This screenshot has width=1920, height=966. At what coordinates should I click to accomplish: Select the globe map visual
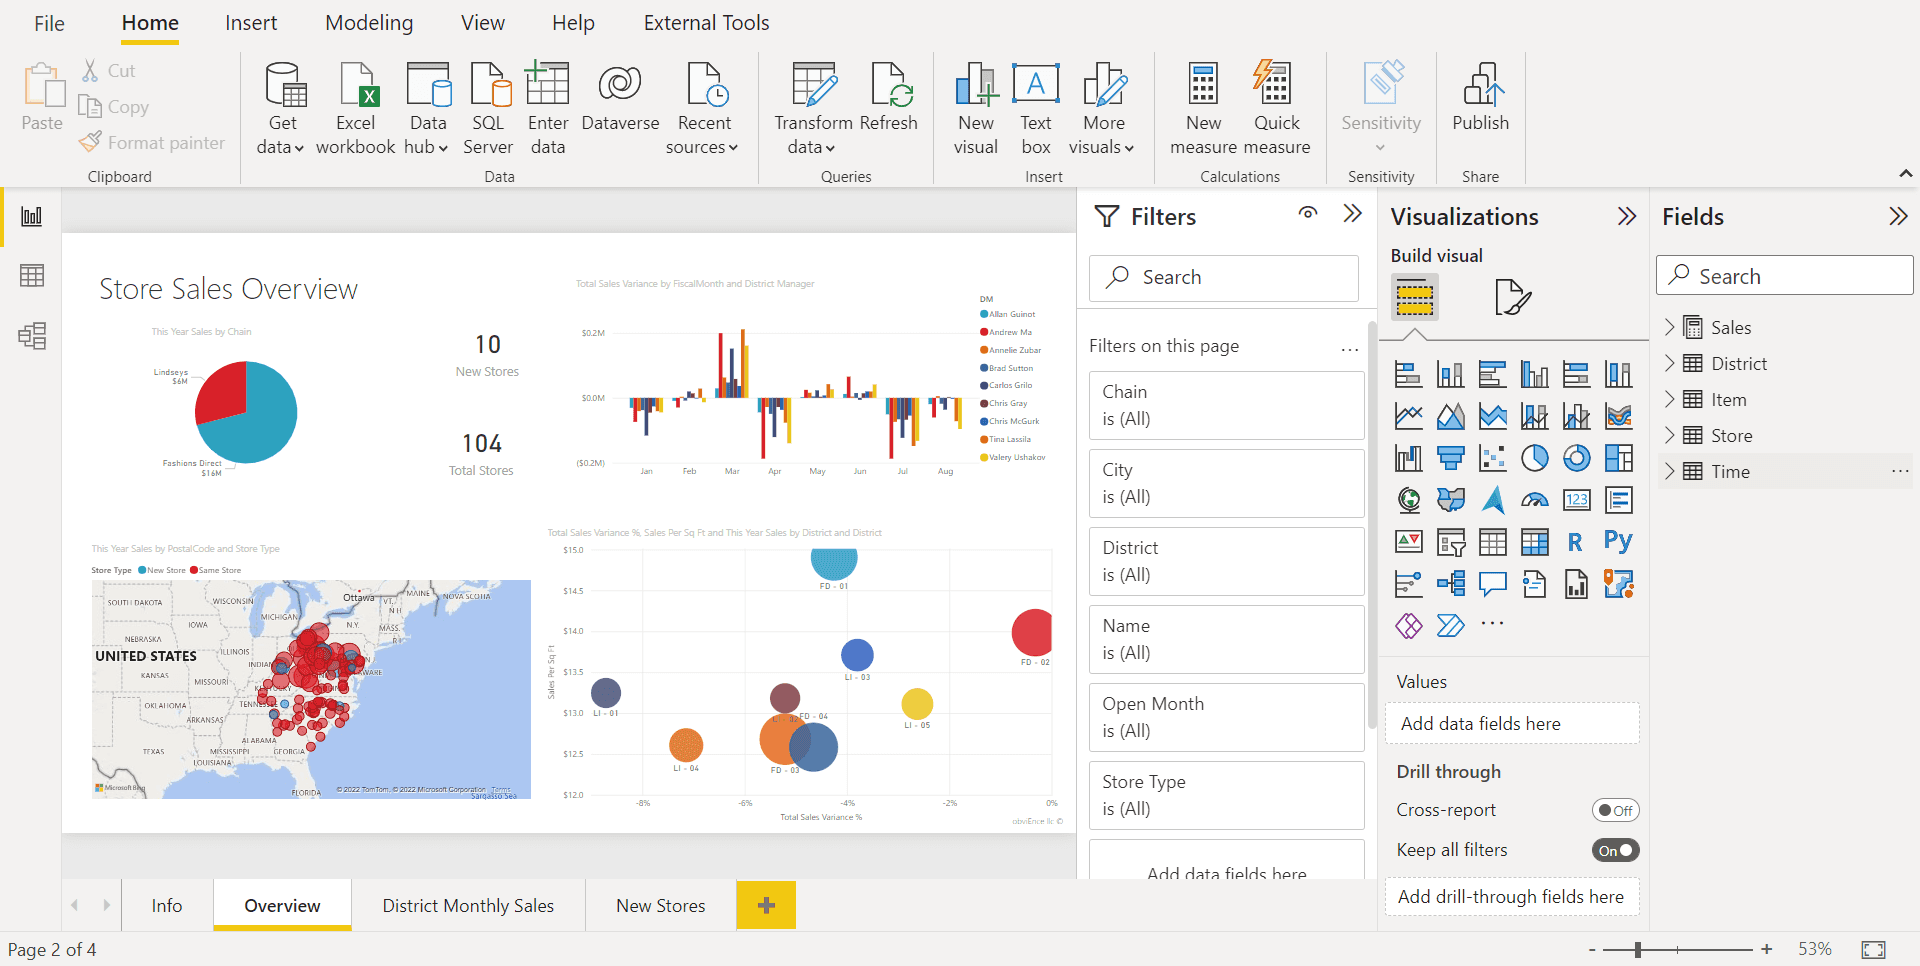point(1408,499)
